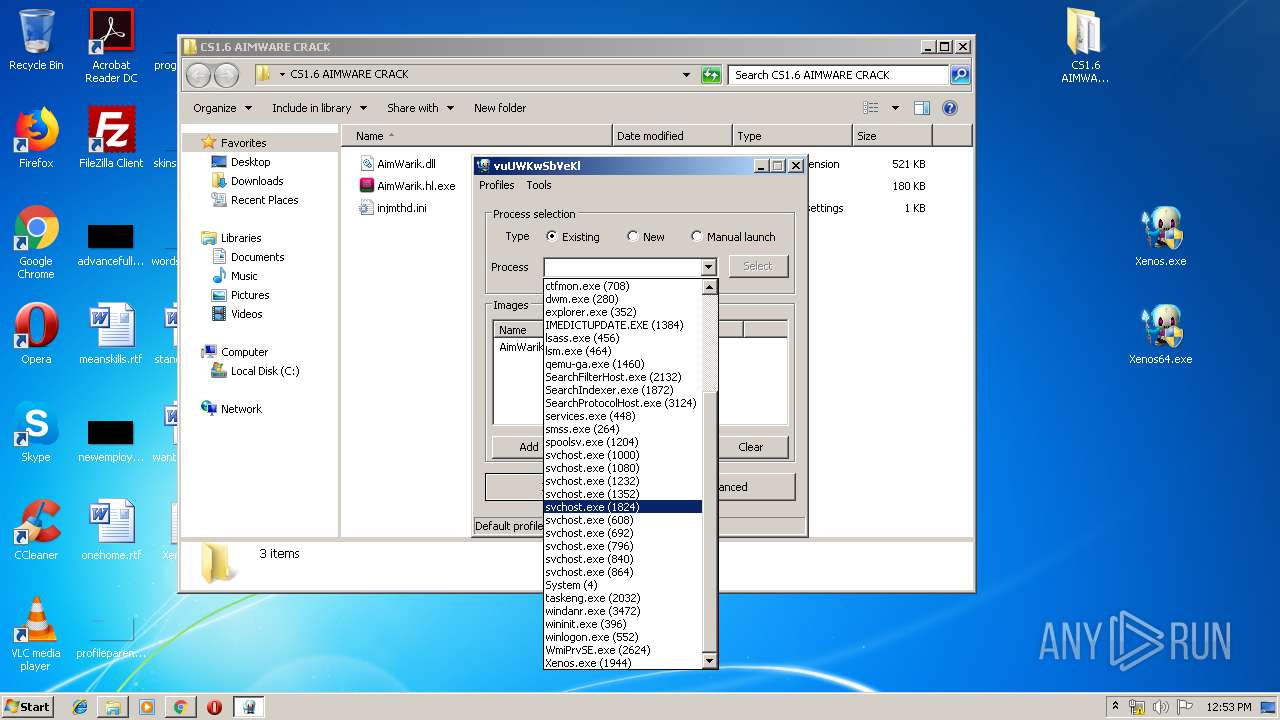
Task: Choose lsass.exe (456) from list
Action: [x=623, y=338]
